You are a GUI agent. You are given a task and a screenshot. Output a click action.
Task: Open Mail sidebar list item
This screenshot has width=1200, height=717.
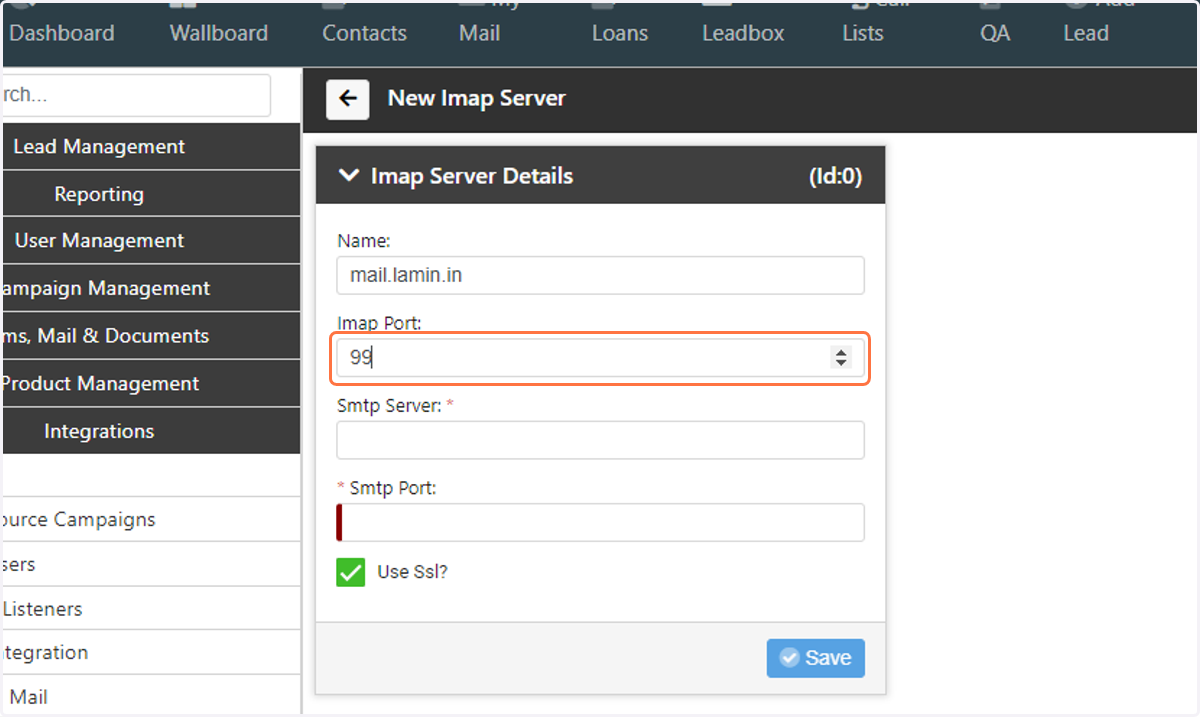pos(150,697)
